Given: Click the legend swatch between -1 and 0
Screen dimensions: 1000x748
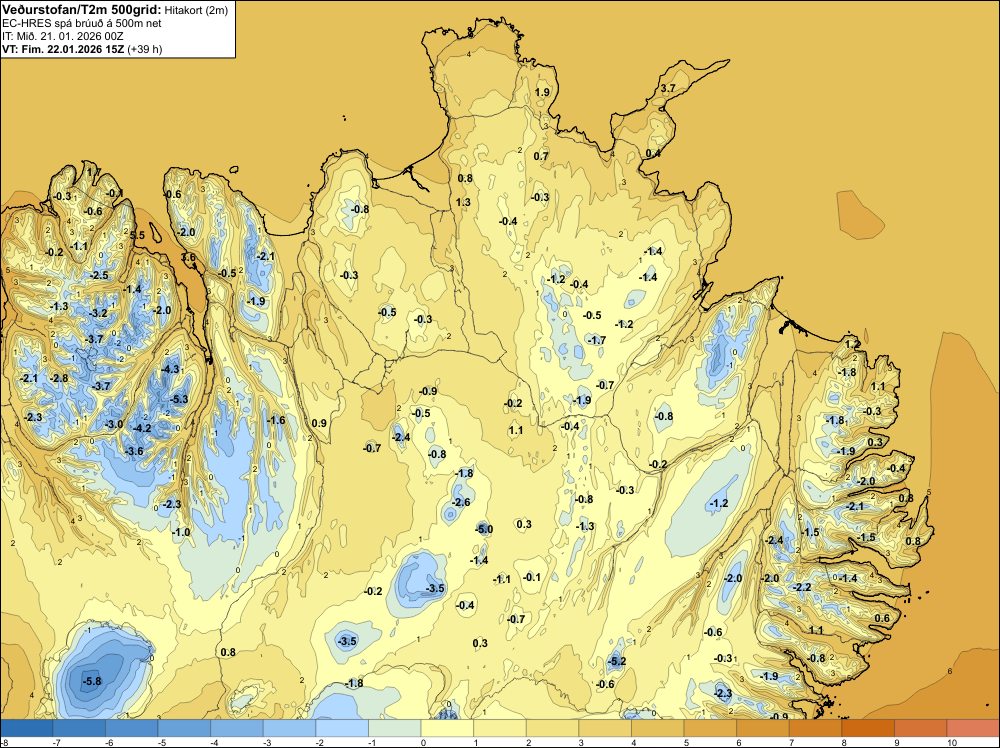Looking at the screenshot, I should point(395,728).
